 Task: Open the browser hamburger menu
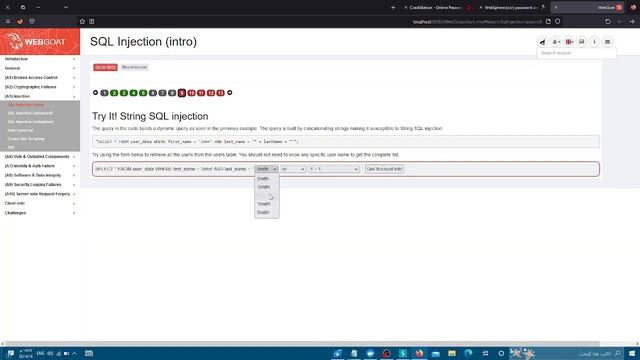coord(8,22)
